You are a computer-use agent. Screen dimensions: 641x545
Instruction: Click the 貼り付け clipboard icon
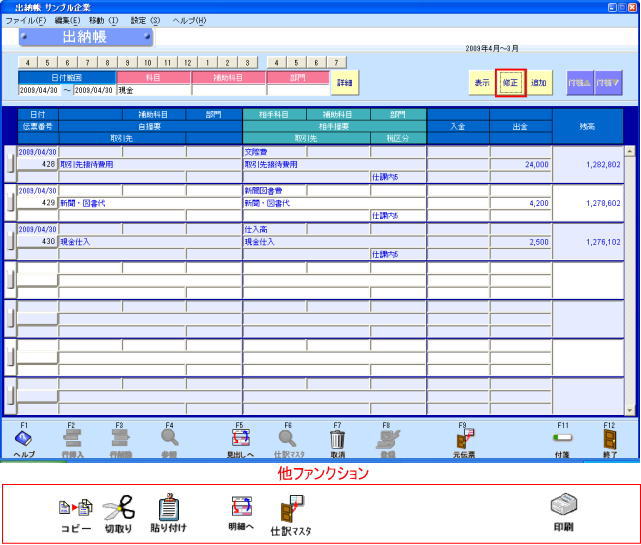[x=168, y=507]
